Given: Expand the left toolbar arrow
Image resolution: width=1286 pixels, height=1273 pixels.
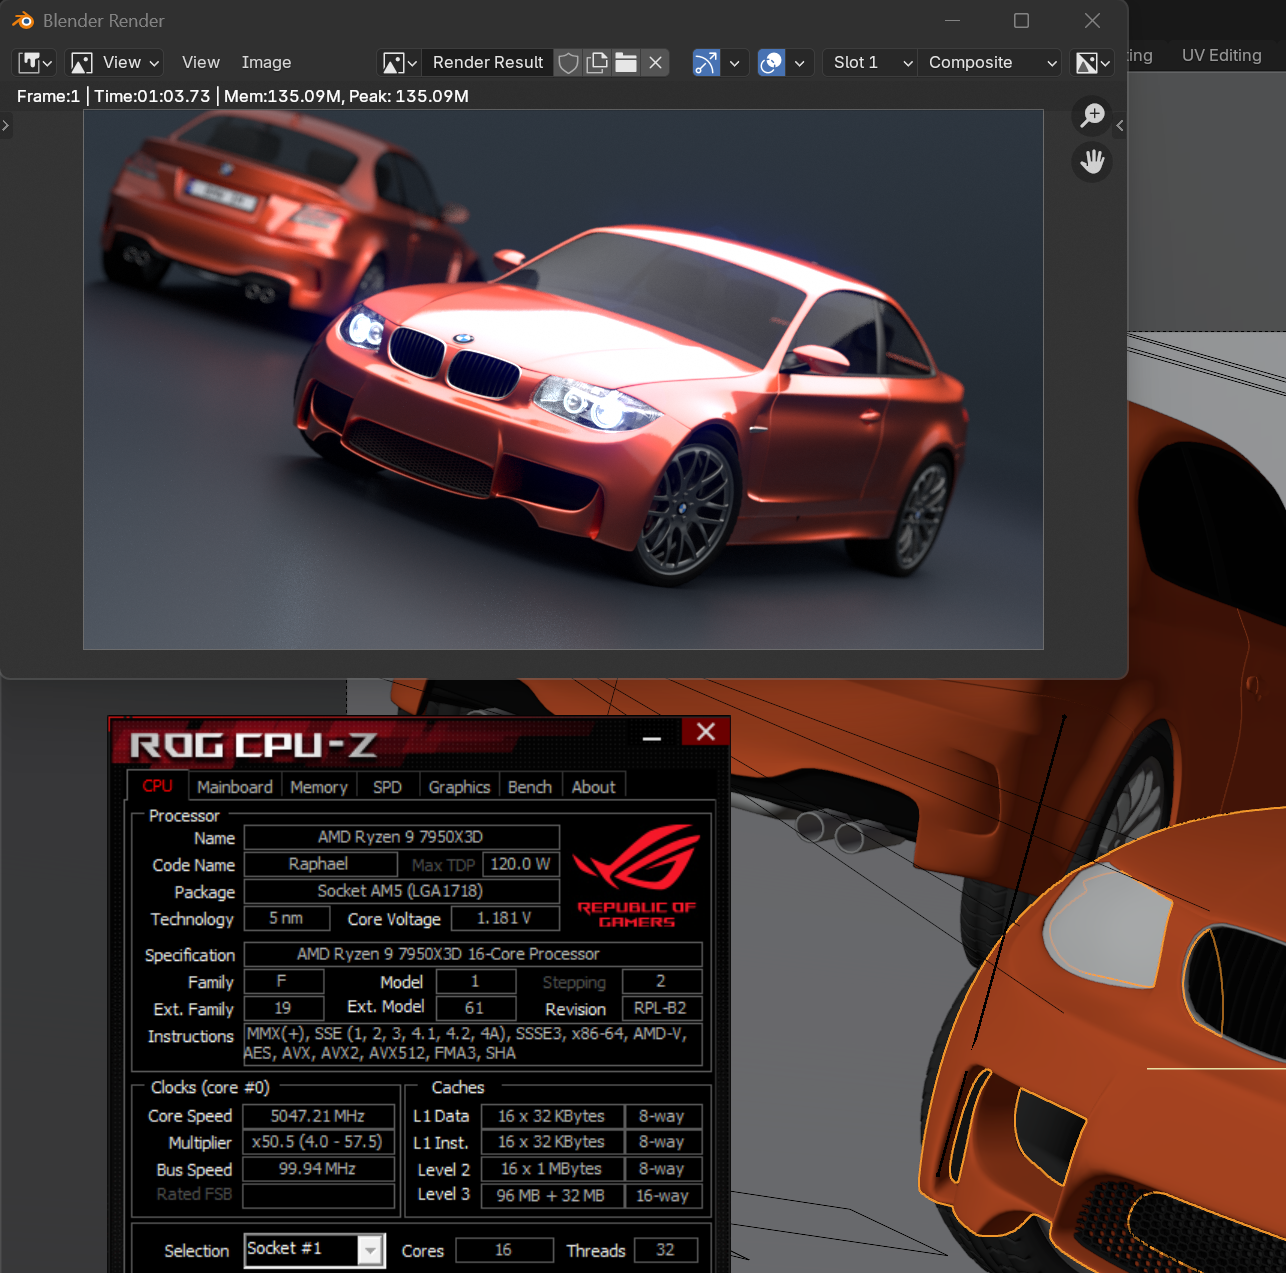Looking at the screenshot, I should pyautogui.click(x=6, y=126).
